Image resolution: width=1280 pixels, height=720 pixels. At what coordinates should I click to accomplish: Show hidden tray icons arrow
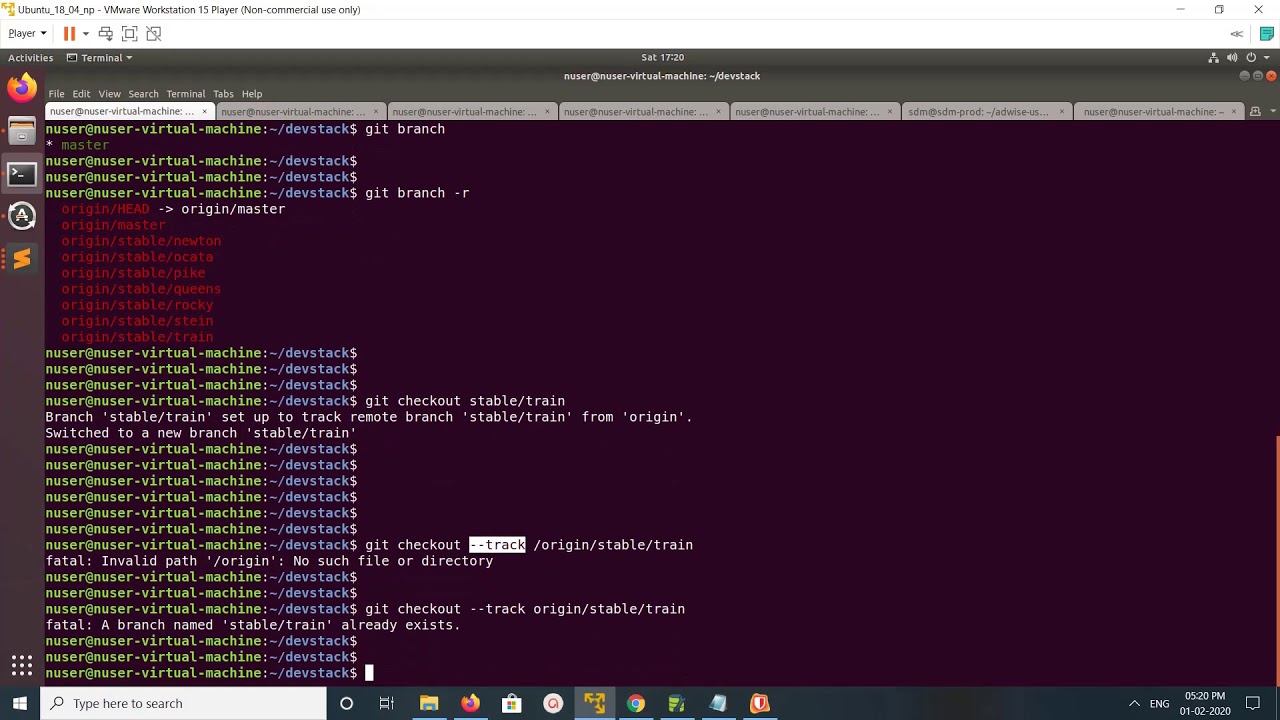coord(1134,703)
